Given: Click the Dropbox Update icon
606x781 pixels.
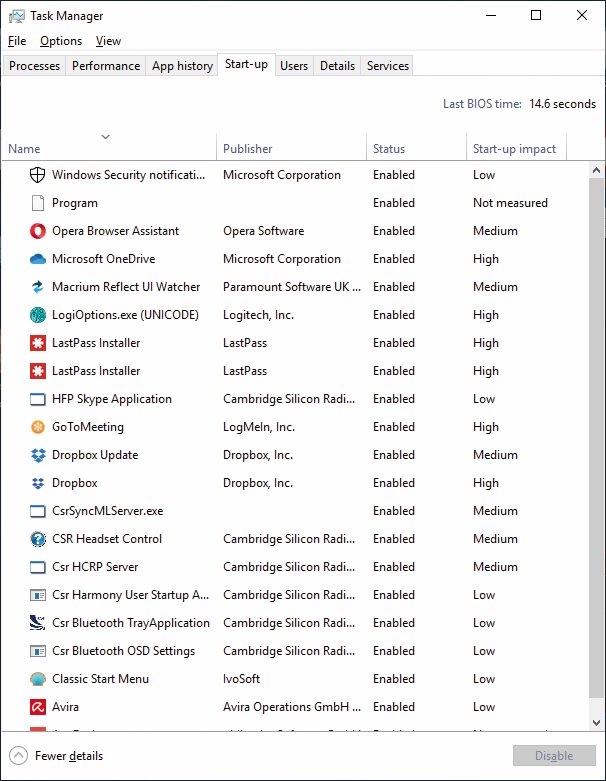Looking at the screenshot, I should 37,455.
